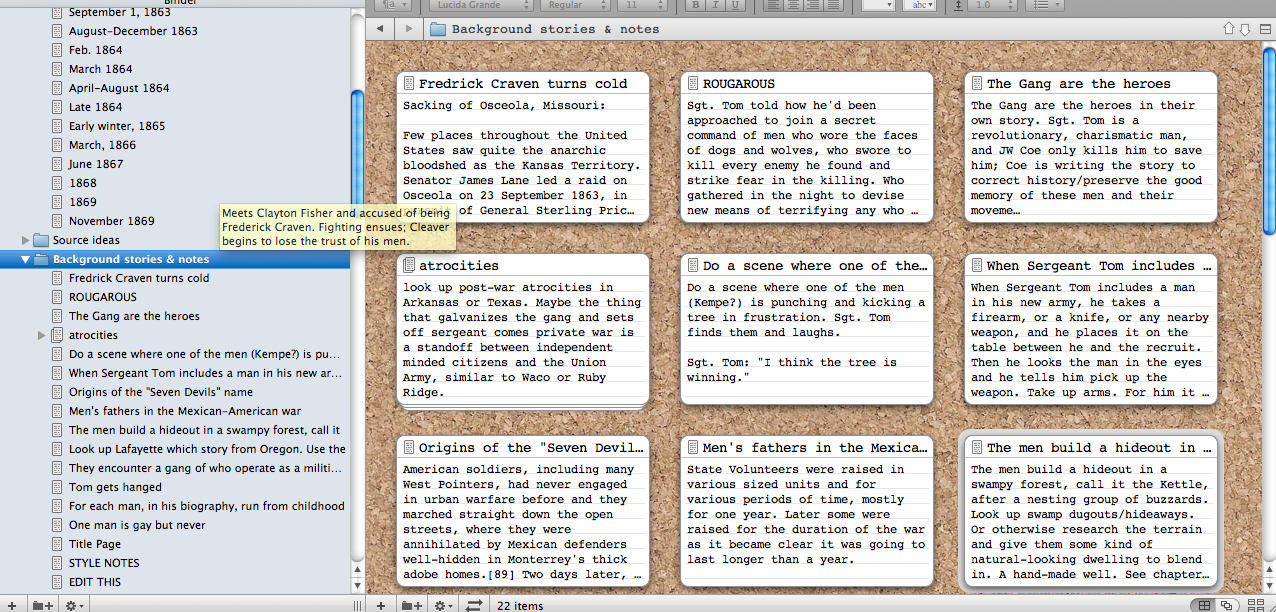Click the navigate forward arrow in editor header

(407, 29)
